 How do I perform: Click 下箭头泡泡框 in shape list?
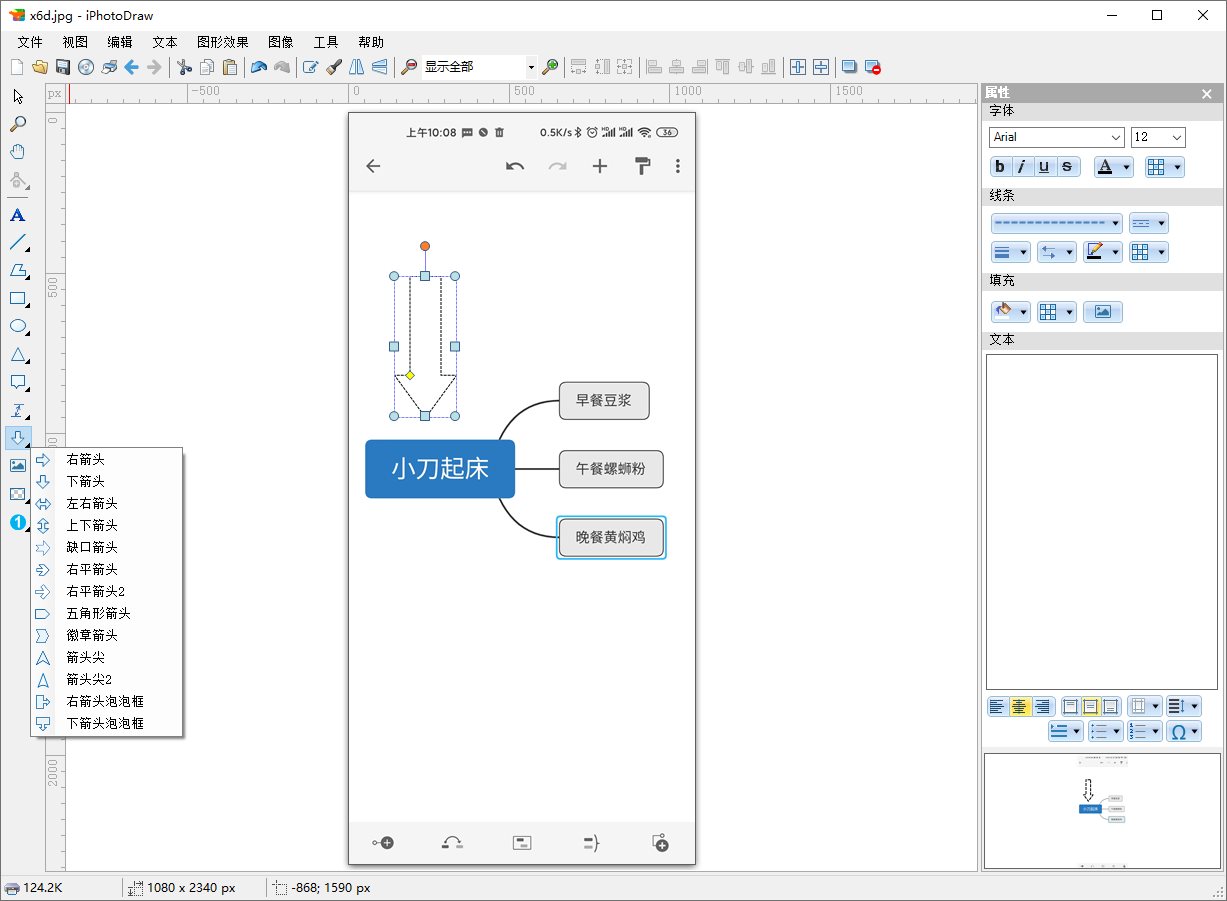105,723
